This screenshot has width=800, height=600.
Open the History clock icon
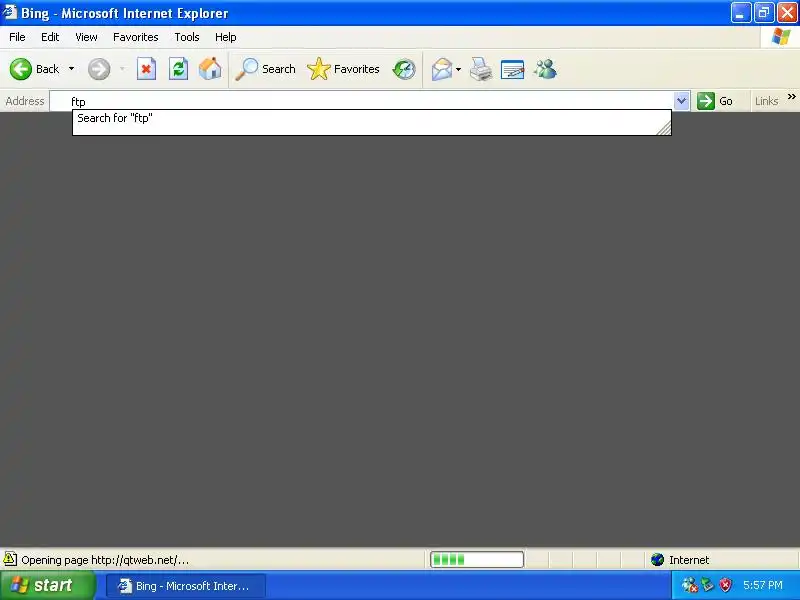click(404, 69)
